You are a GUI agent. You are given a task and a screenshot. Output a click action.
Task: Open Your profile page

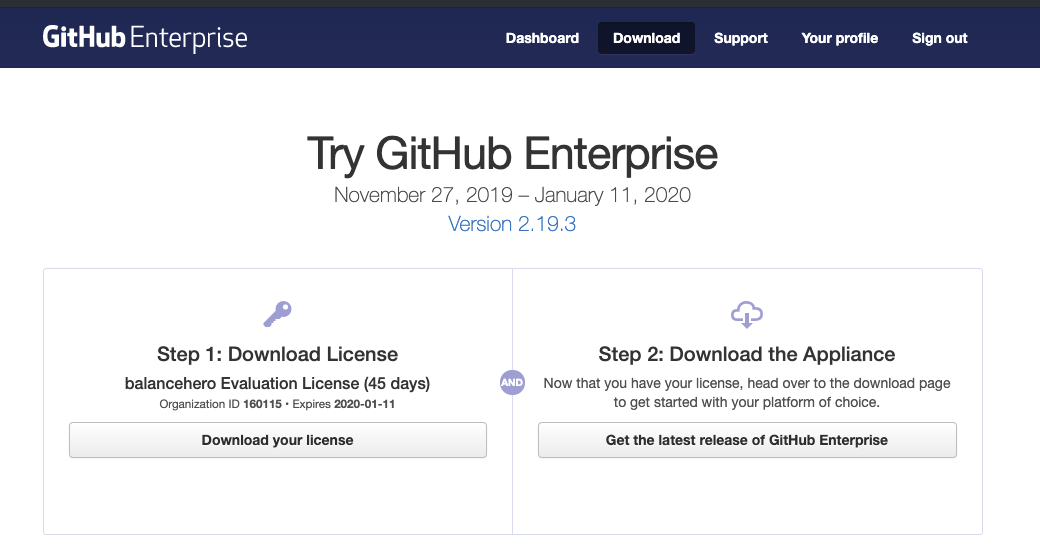tap(839, 38)
